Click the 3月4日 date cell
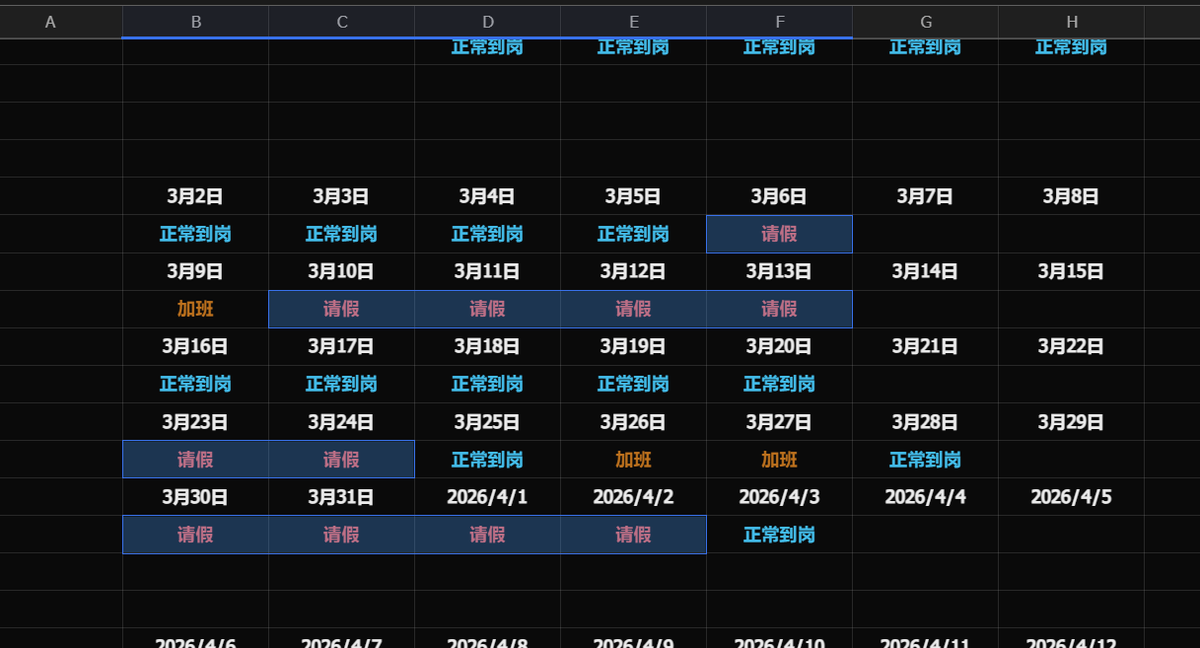Viewport: 1200px width, 648px height. (x=488, y=196)
